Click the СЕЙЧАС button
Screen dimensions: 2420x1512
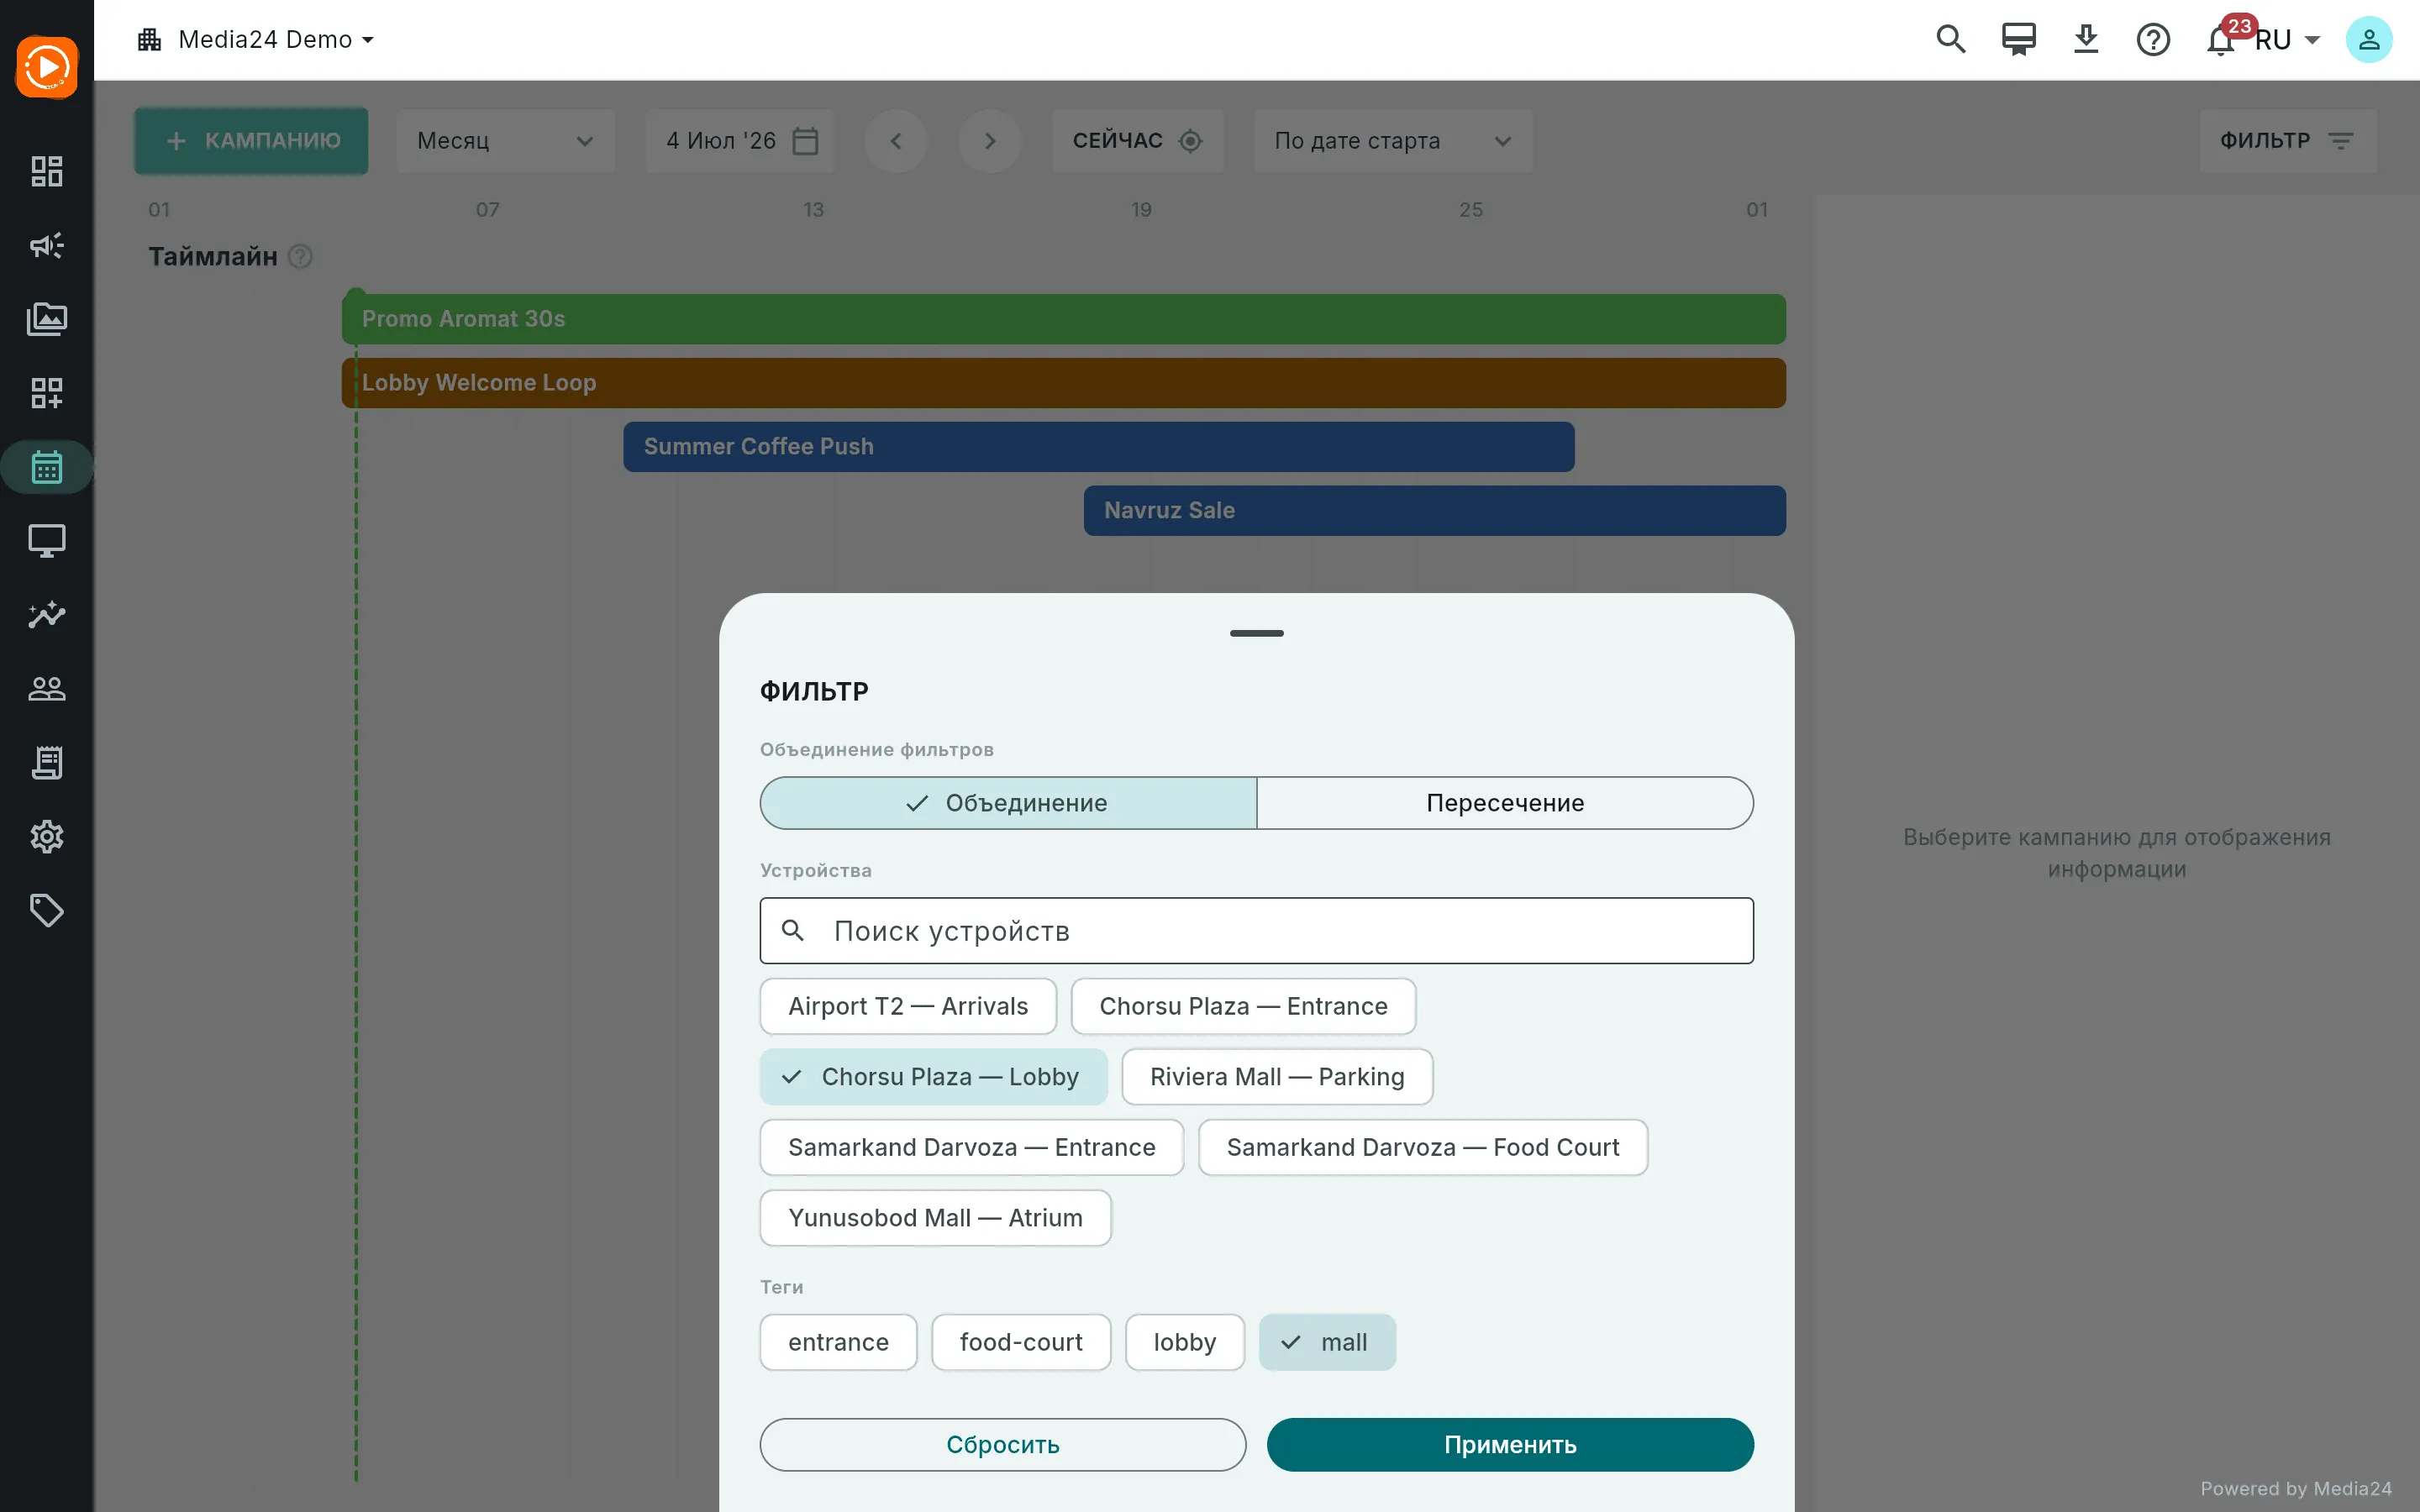(x=1137, y=141)
